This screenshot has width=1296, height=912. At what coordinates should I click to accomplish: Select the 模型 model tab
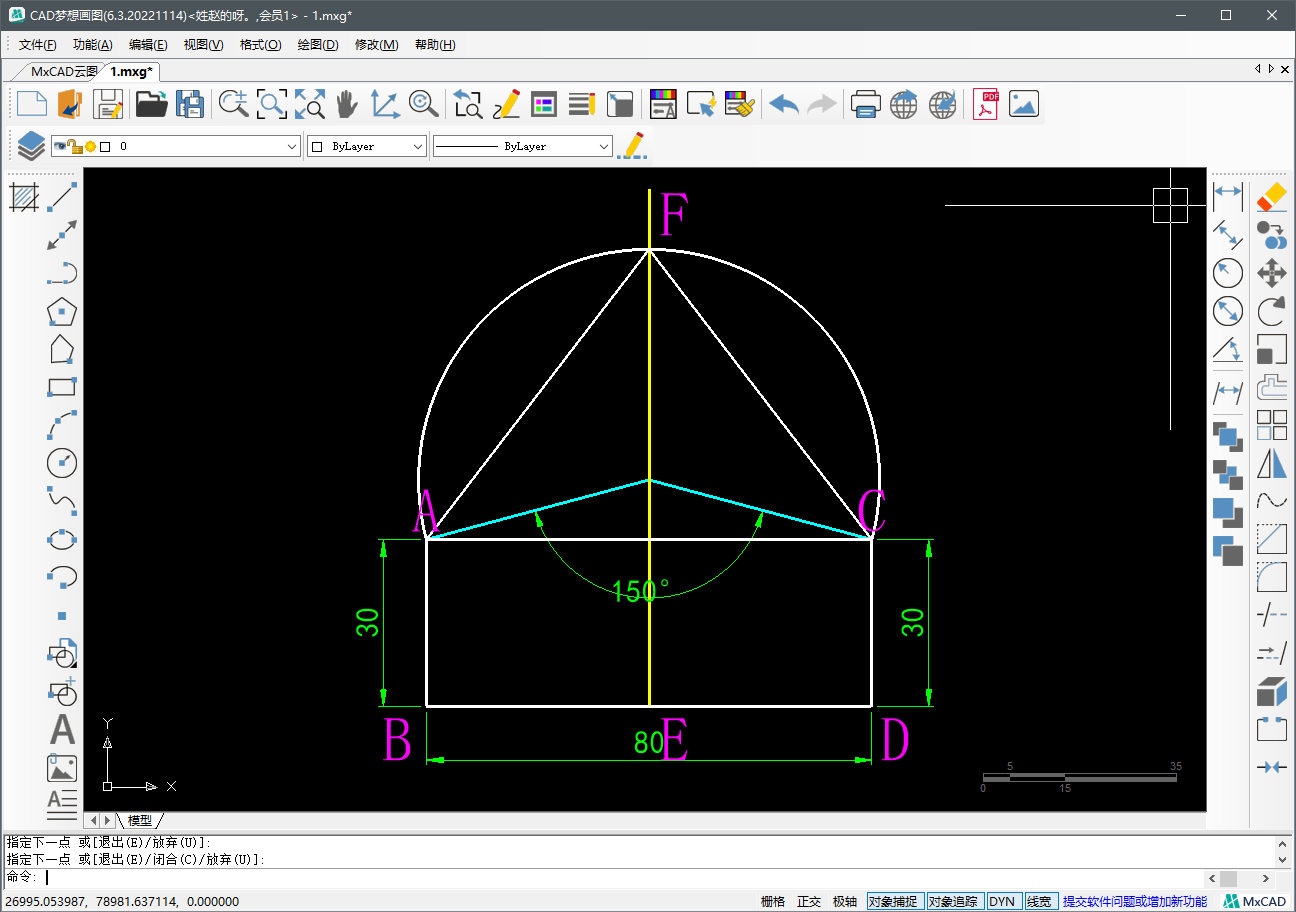139,820
